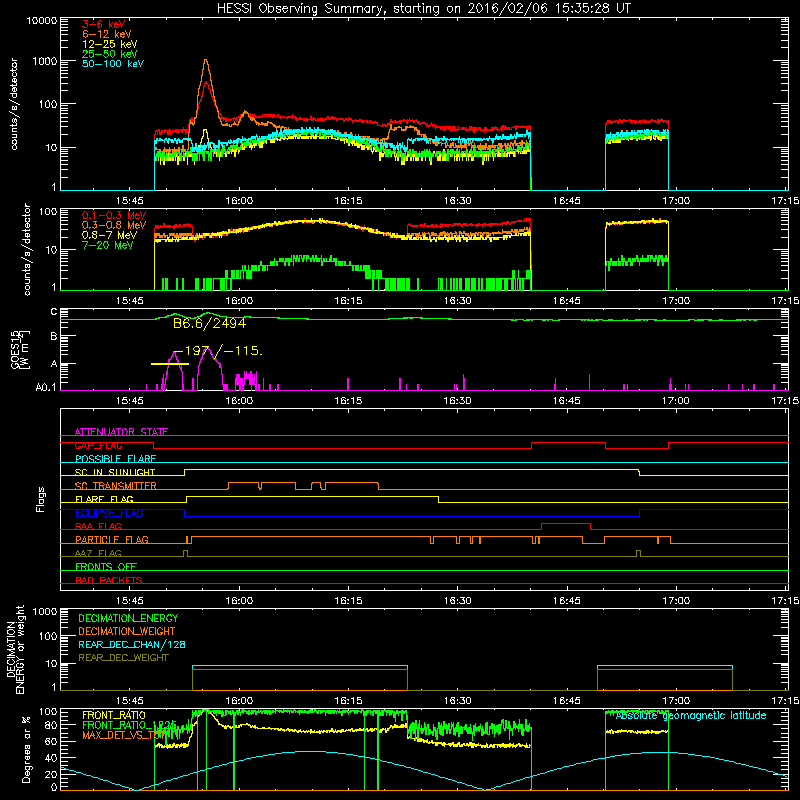Click the cyan geomagnetic latitude curve peak near 16:10
Image resolution: width=800 pixels, height=800 pixels.
tap(311, 751)
